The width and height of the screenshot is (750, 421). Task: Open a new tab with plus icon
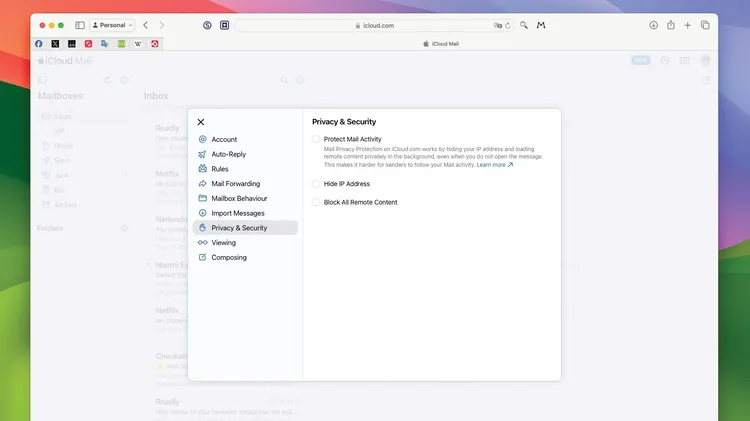(x=687, y=25)
